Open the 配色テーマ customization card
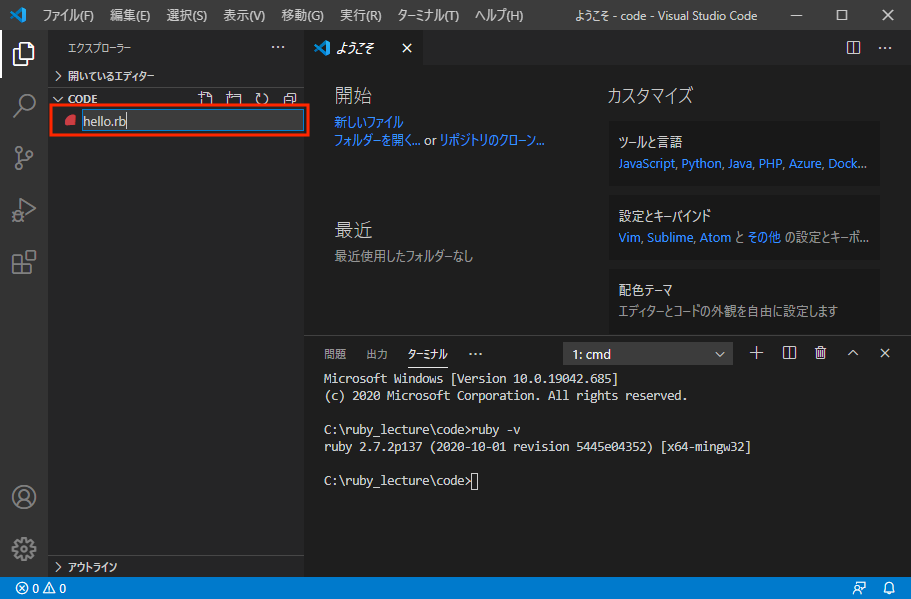This screenshot has height=599, width=911. (x=744, y=301)
